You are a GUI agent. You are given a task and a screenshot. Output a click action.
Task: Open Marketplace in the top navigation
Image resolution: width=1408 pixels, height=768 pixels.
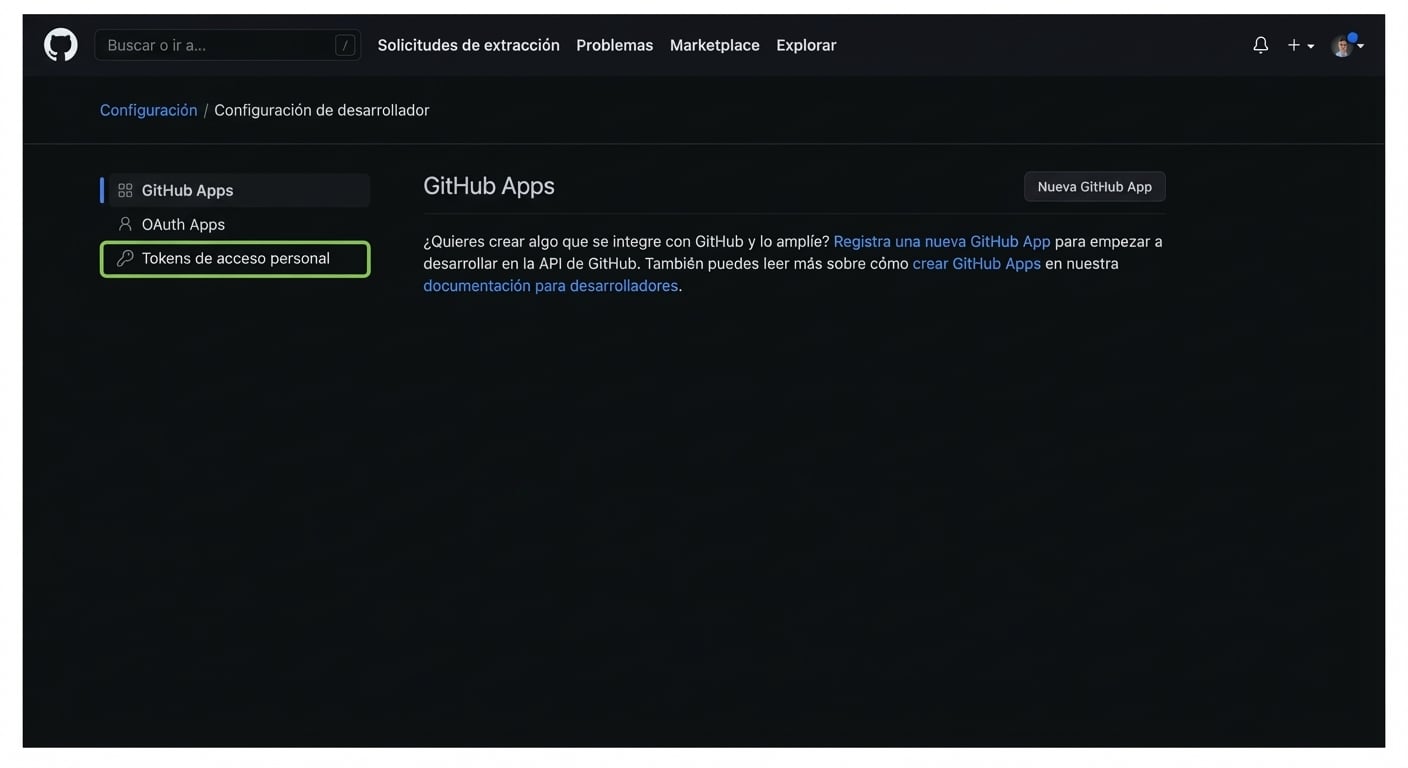pyautogui.click(x=714, y=45)
